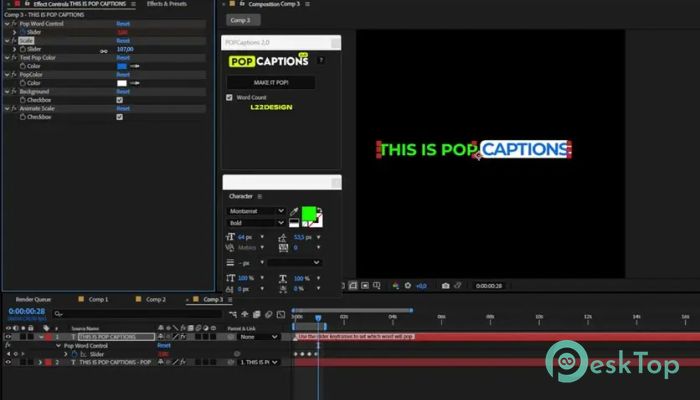The width and height of the screenshot is (700, 400).
Task: Open Composition panel menu icon
Action: 307,4
